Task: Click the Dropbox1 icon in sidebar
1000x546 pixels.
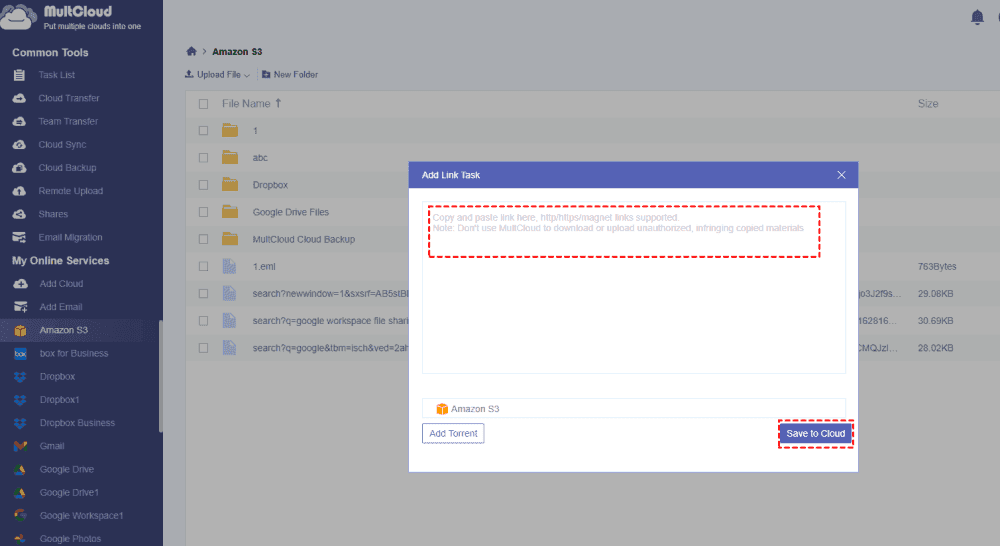Action: coord(20,400)
